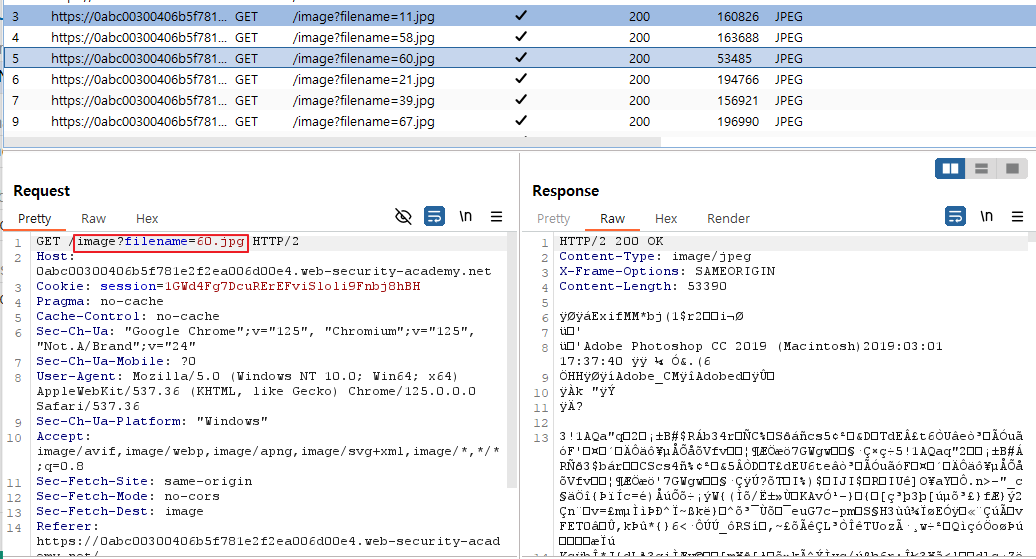The image size is (1036, 559).
Task: Select history row for filename=11.jpg
Action: 519,16
